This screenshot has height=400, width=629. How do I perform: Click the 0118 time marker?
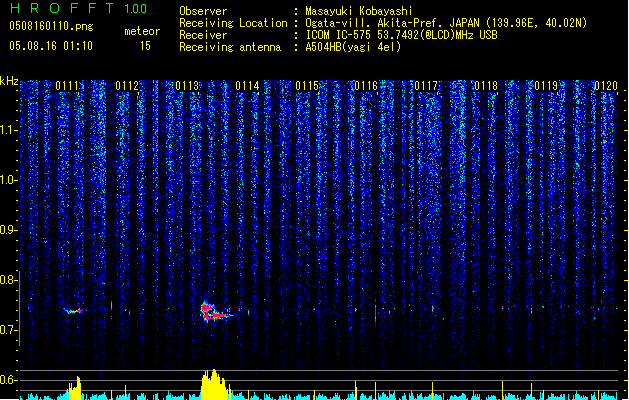486,86
